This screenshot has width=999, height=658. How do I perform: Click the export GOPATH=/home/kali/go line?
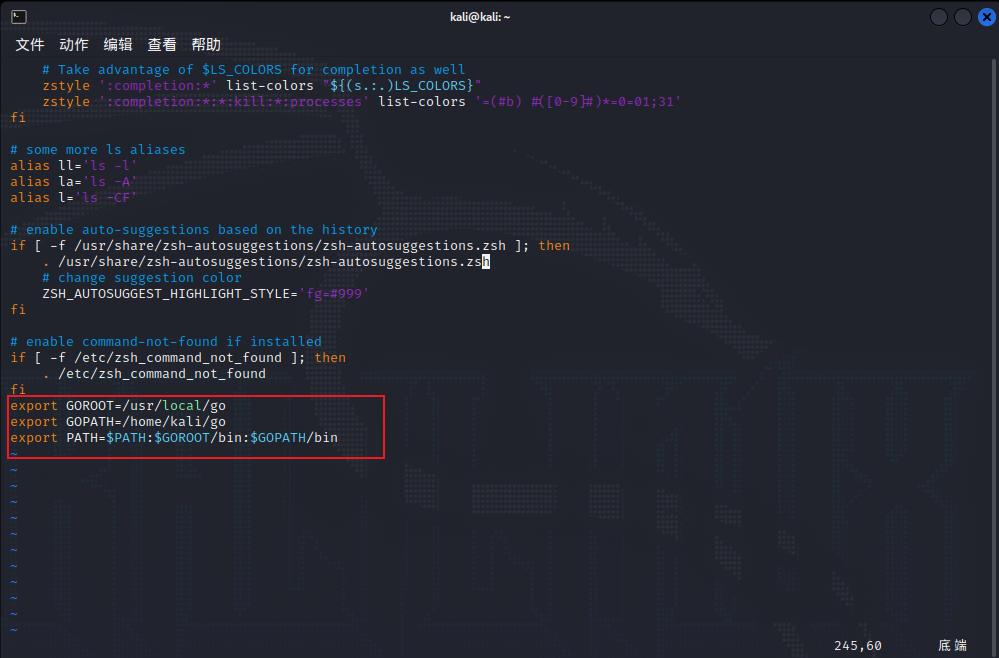[x=117, y=421]
